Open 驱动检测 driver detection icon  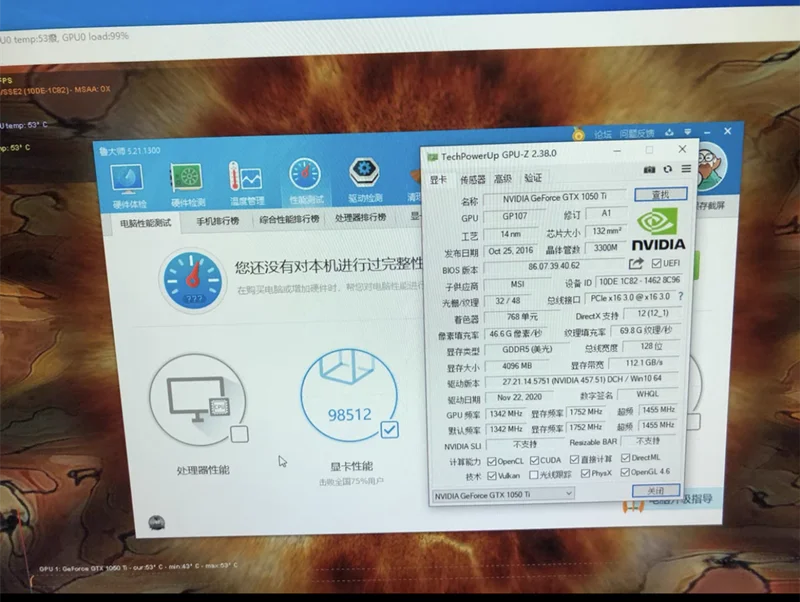pyautogui.click(x=364, y=180)
